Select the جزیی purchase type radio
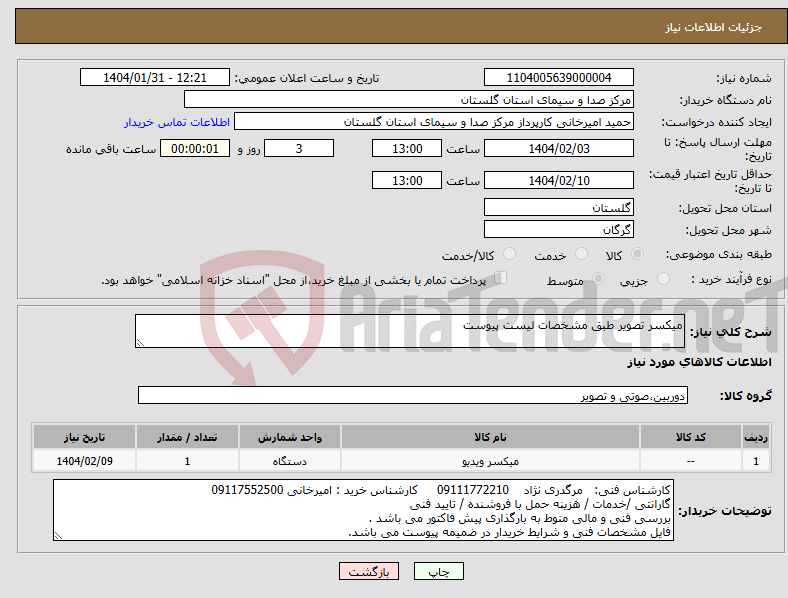Screen dimensions: 788x598 (663, 278)
